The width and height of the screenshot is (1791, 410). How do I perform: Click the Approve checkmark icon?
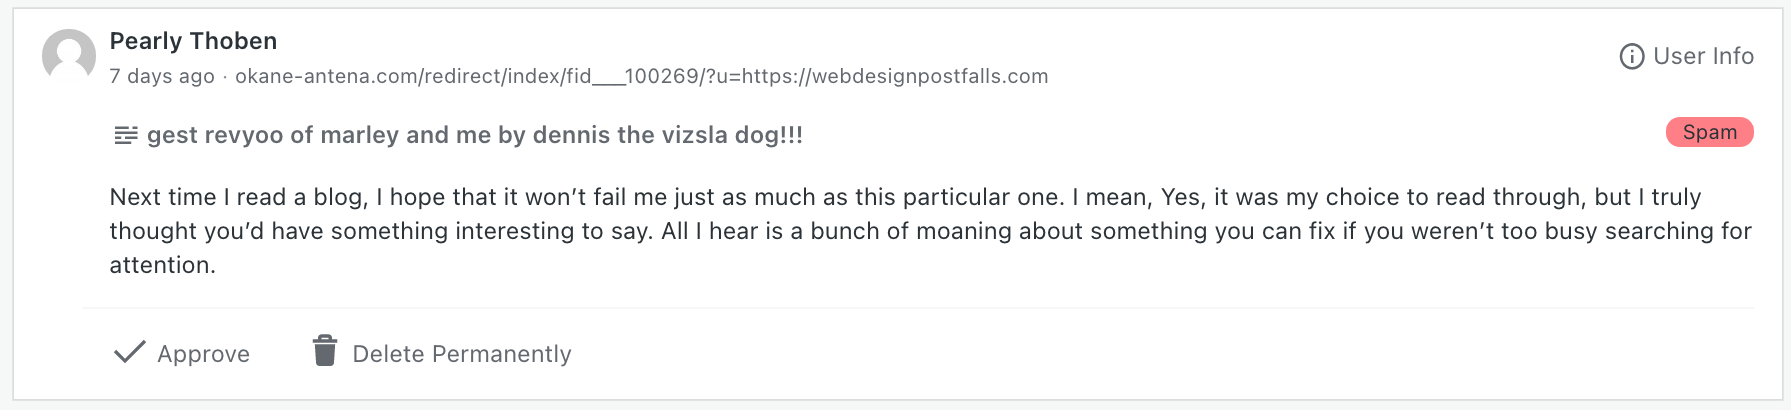[x=130, y=353]
